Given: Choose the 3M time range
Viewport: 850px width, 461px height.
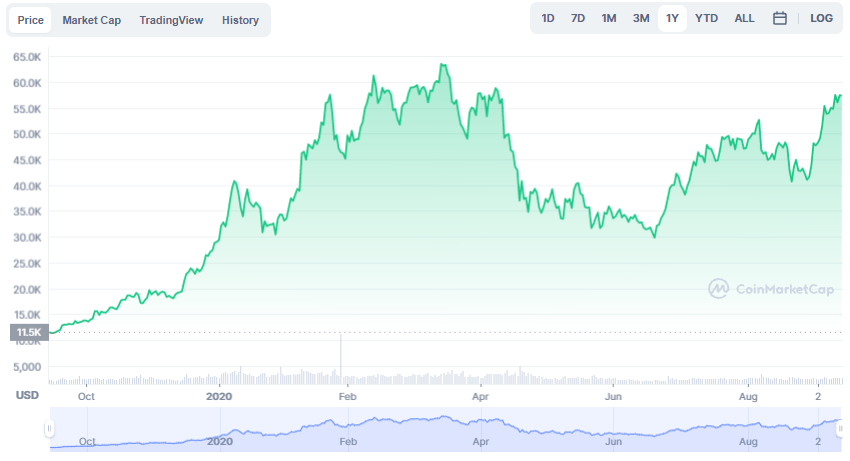Looking at the screenshot, I should coord(641,18).
